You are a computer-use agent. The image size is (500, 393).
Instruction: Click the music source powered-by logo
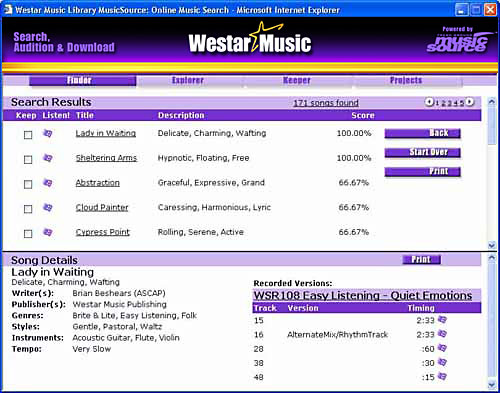(x=459, y=40)
